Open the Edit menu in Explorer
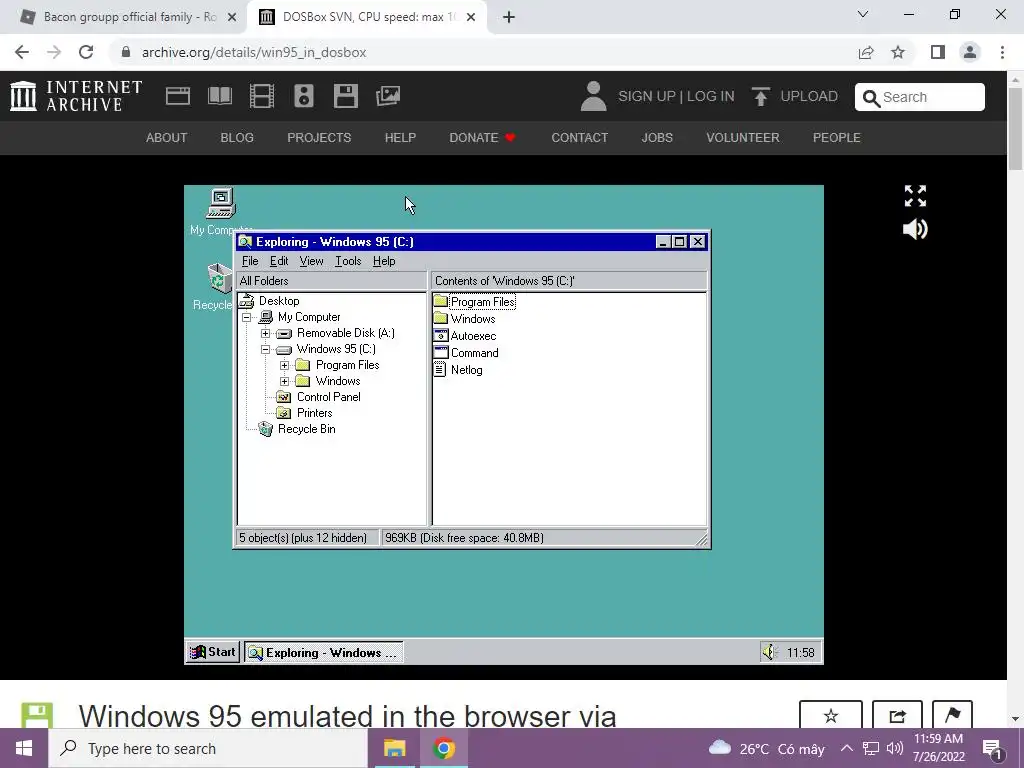The image size is (1024, 768). 279,261
